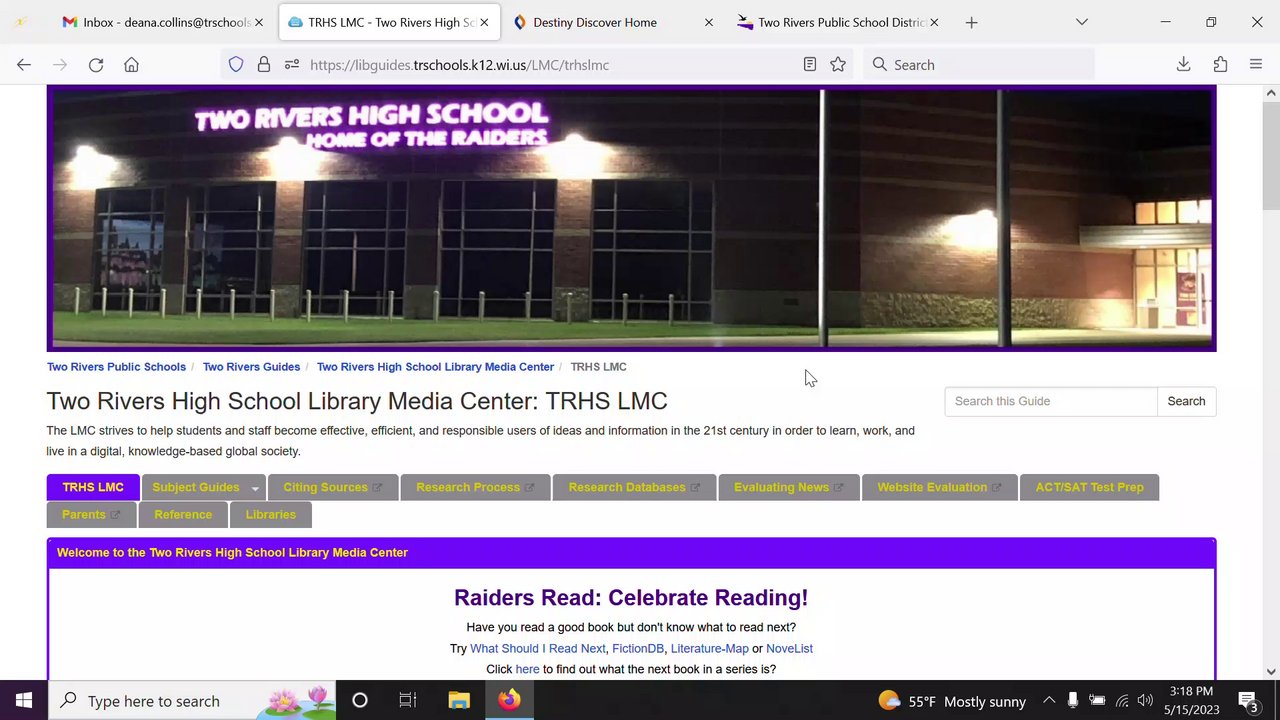Click the guide Search button
The width and height of the screenshot is (1280, 720).
tap(1186, 401)
